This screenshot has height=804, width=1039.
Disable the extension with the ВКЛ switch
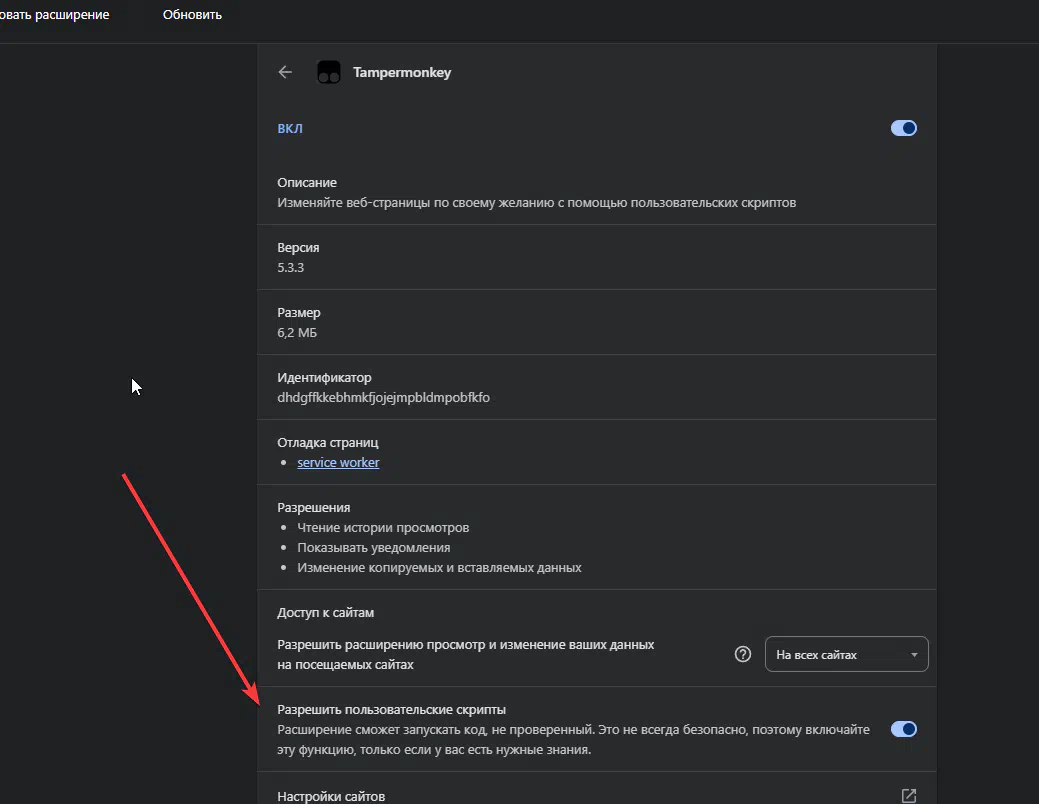point(903,128)
